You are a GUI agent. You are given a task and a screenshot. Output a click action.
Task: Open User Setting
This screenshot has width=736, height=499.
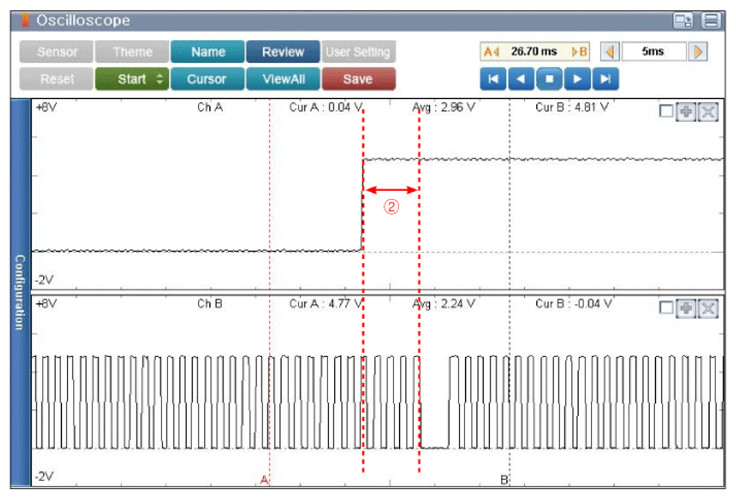358,52
